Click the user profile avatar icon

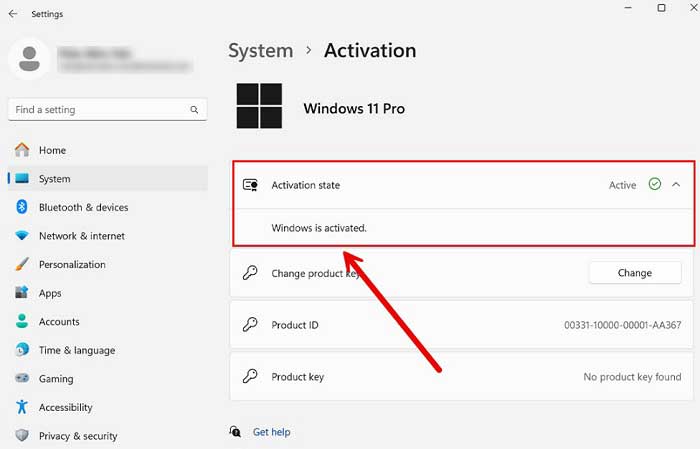(29, 59)
